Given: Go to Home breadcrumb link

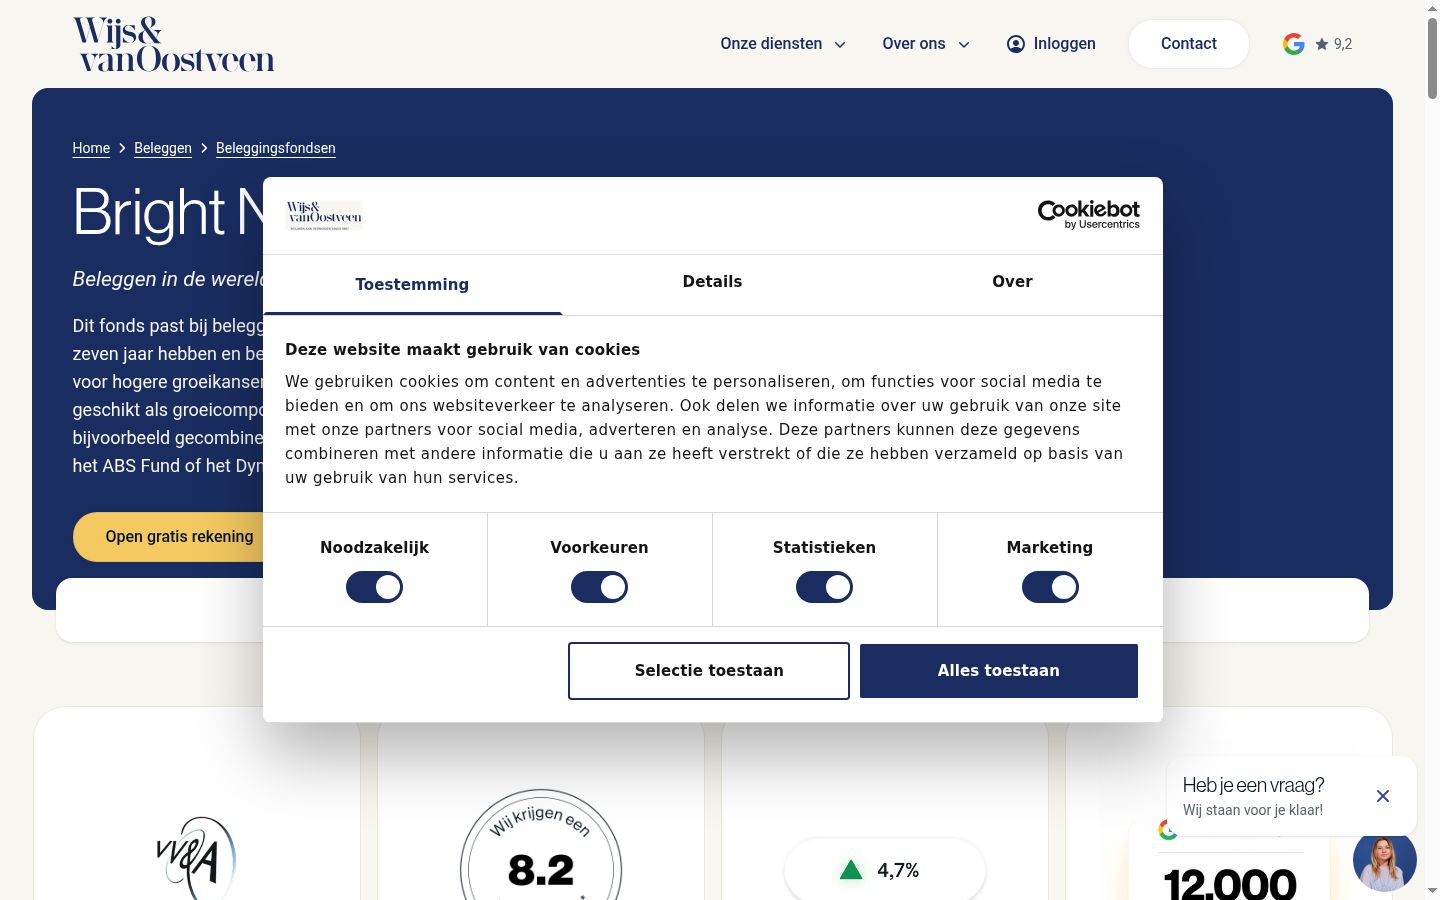Looking at the screenshot, I should [91, 148].
